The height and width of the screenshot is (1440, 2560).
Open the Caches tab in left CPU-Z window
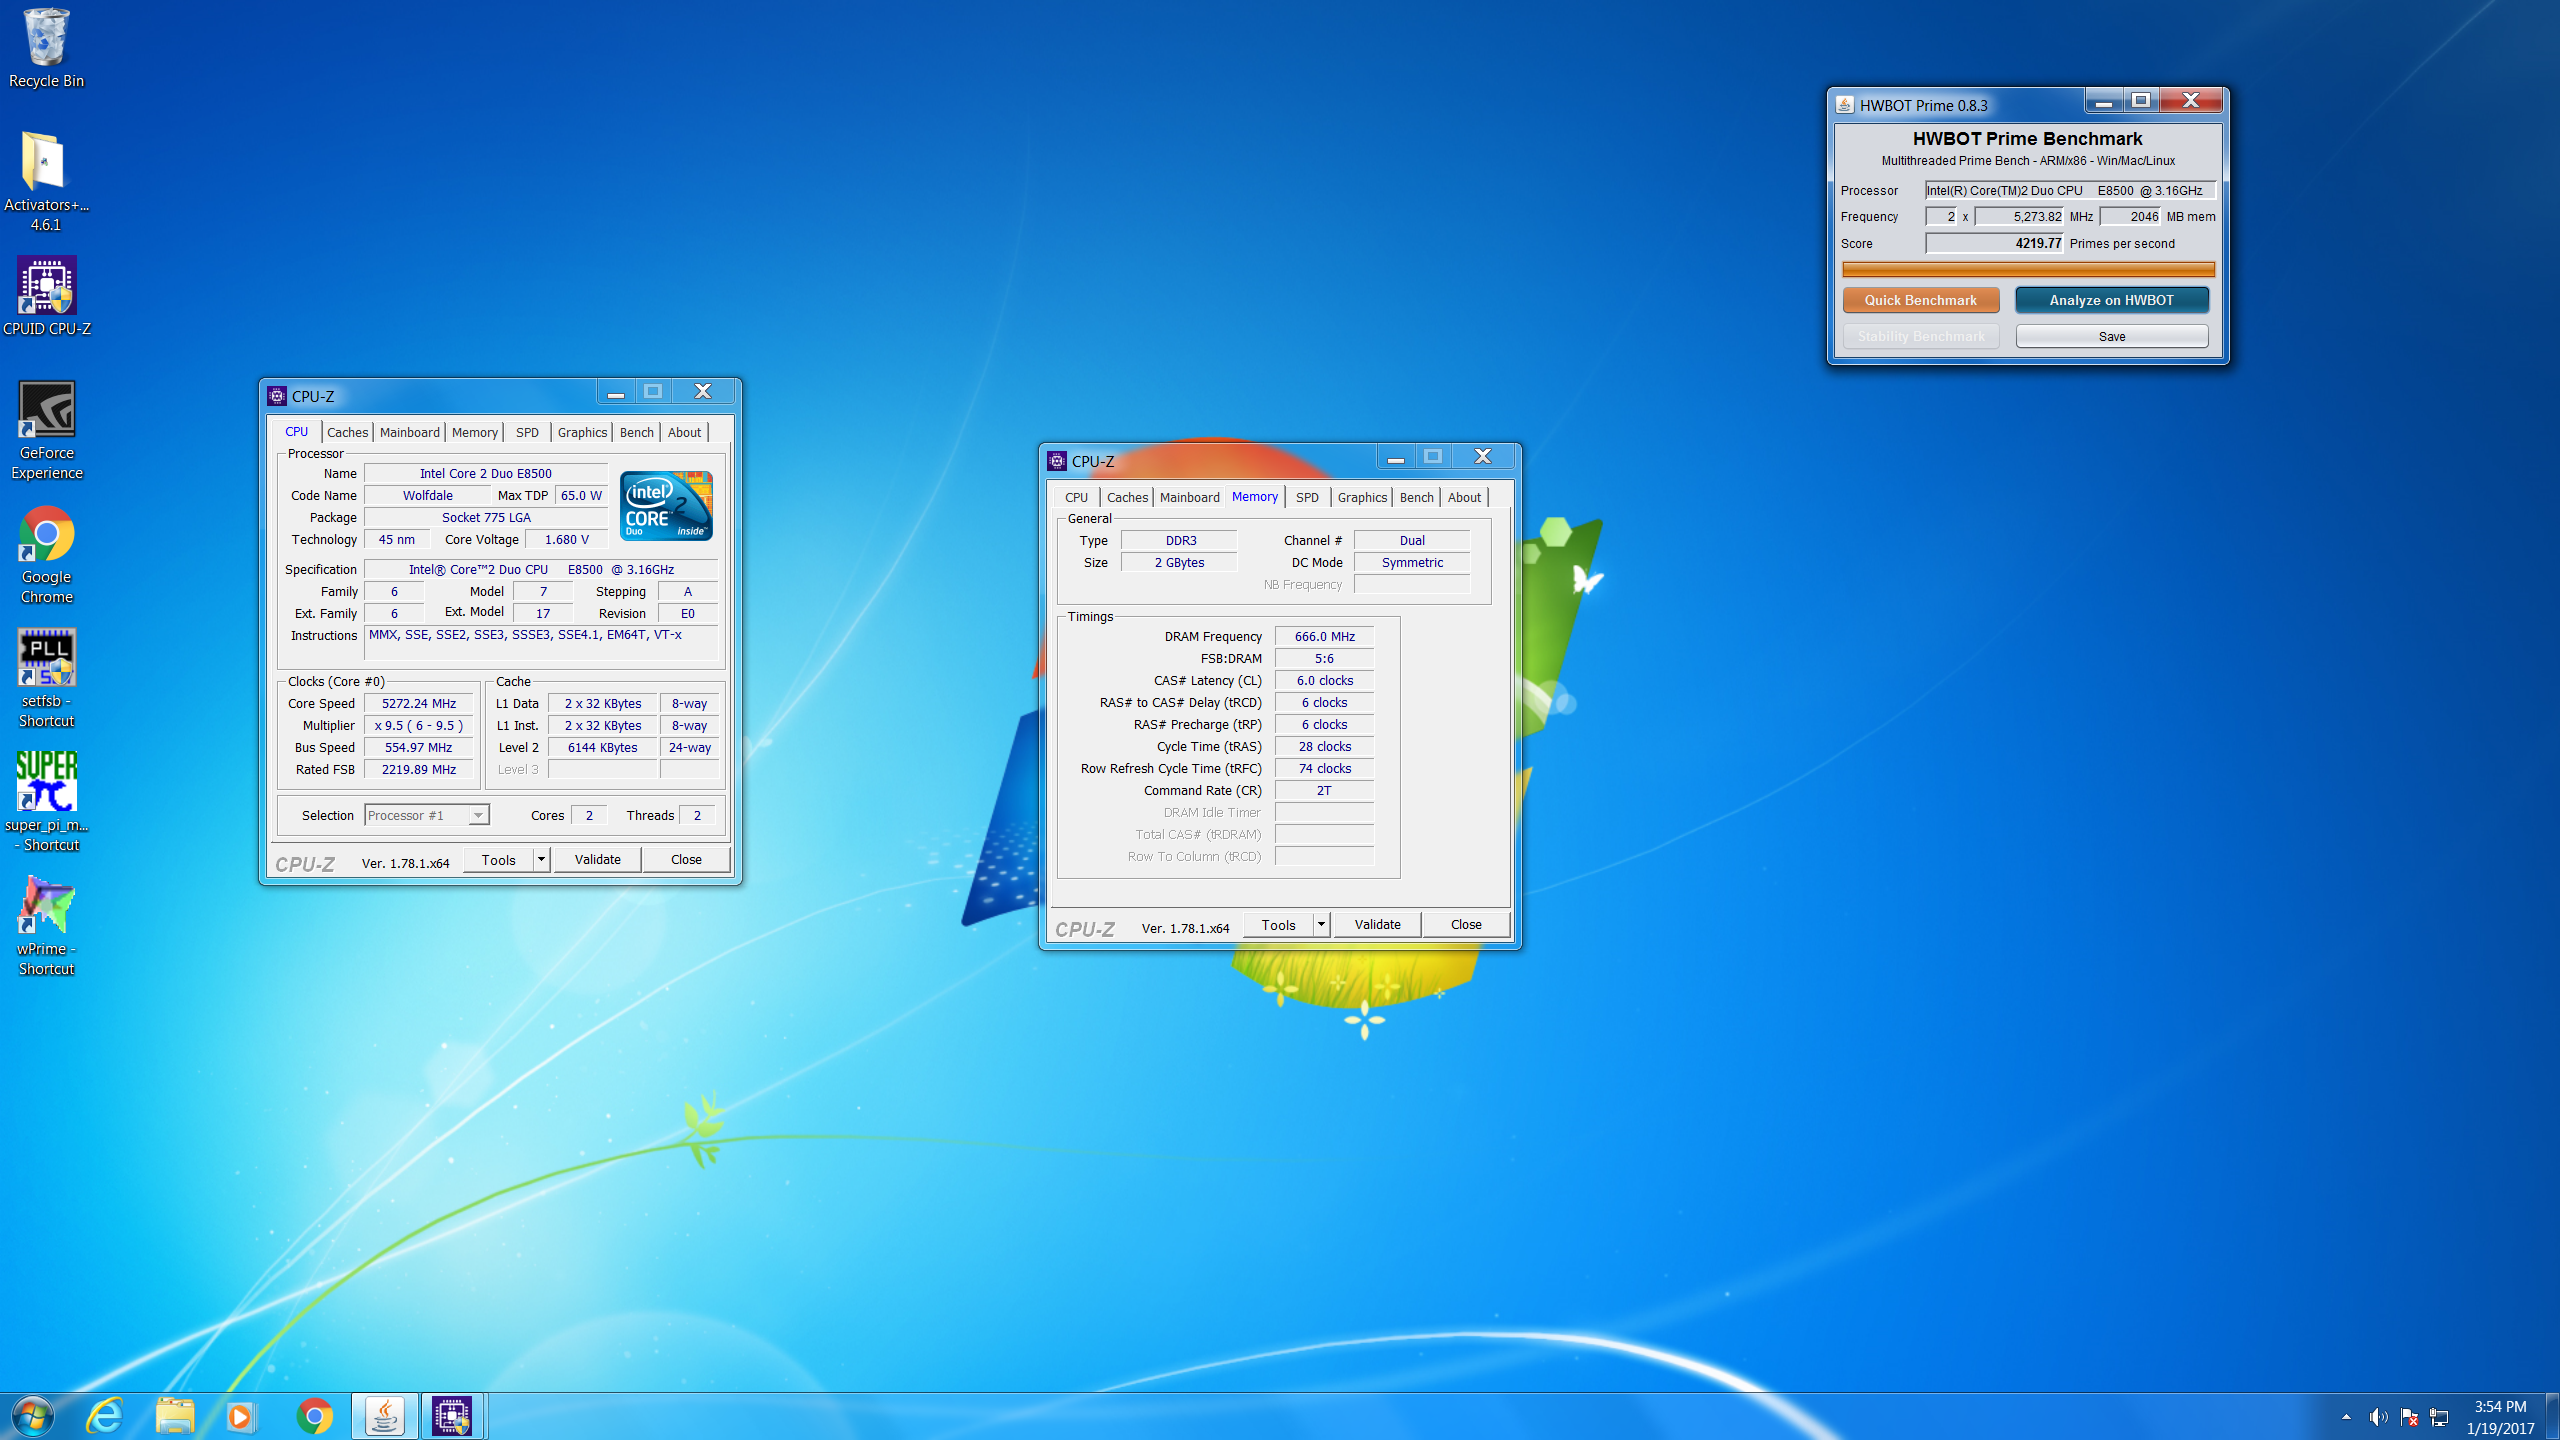click(347, 432)
